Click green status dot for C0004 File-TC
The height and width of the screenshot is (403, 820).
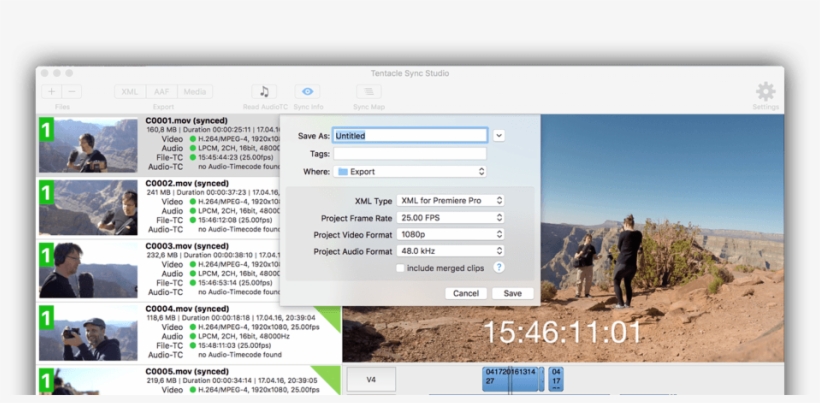(x=192, y=346)
